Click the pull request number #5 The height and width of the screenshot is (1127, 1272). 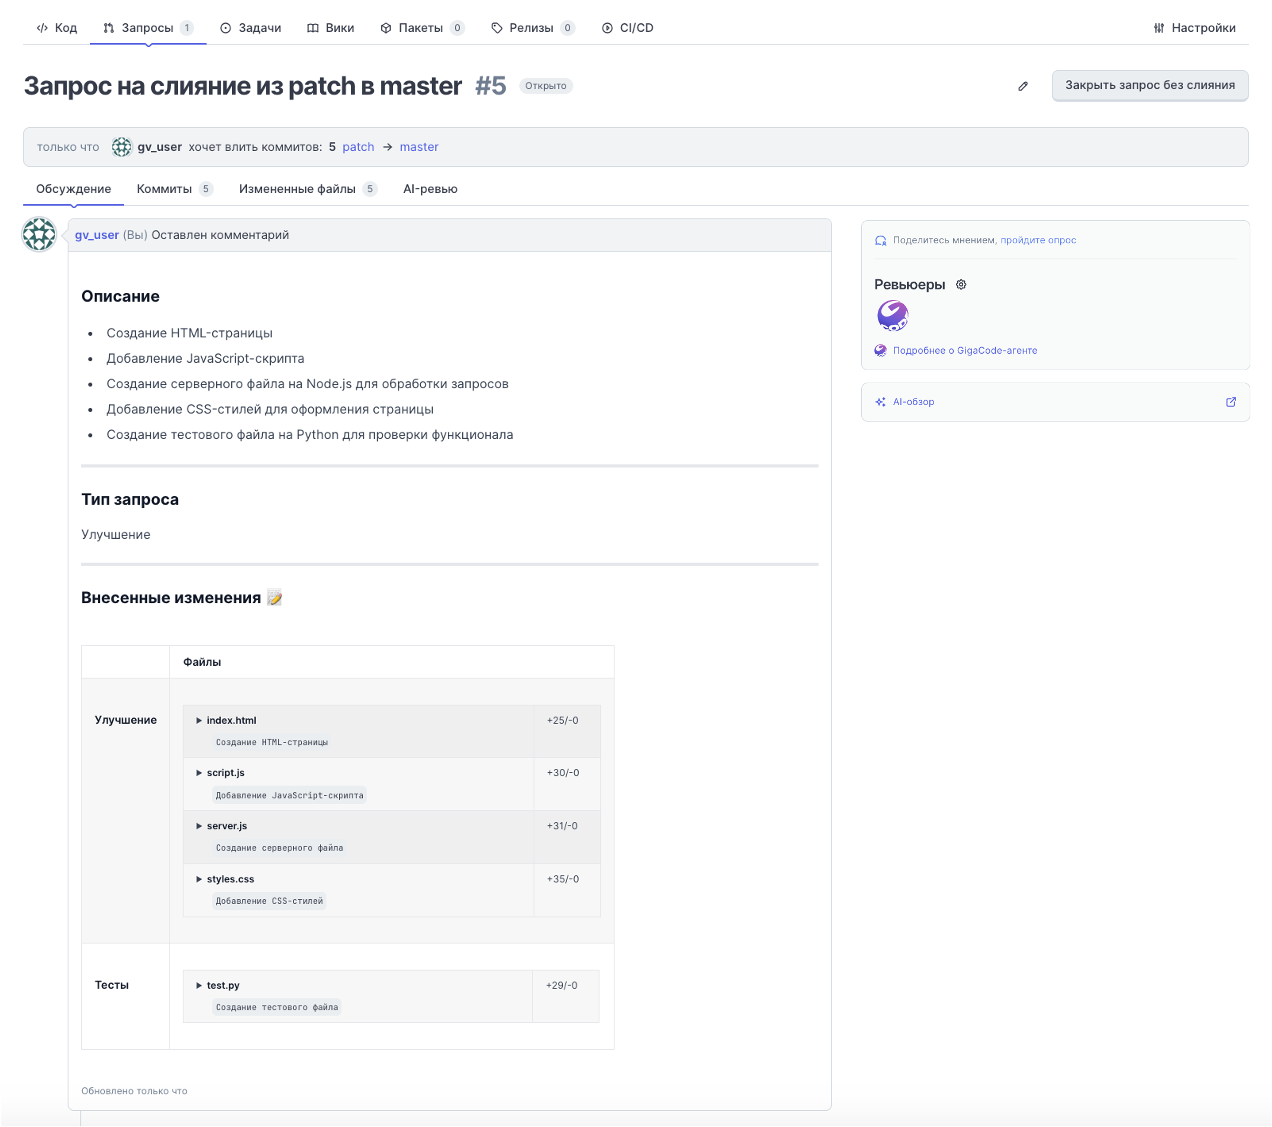[491, 86]
